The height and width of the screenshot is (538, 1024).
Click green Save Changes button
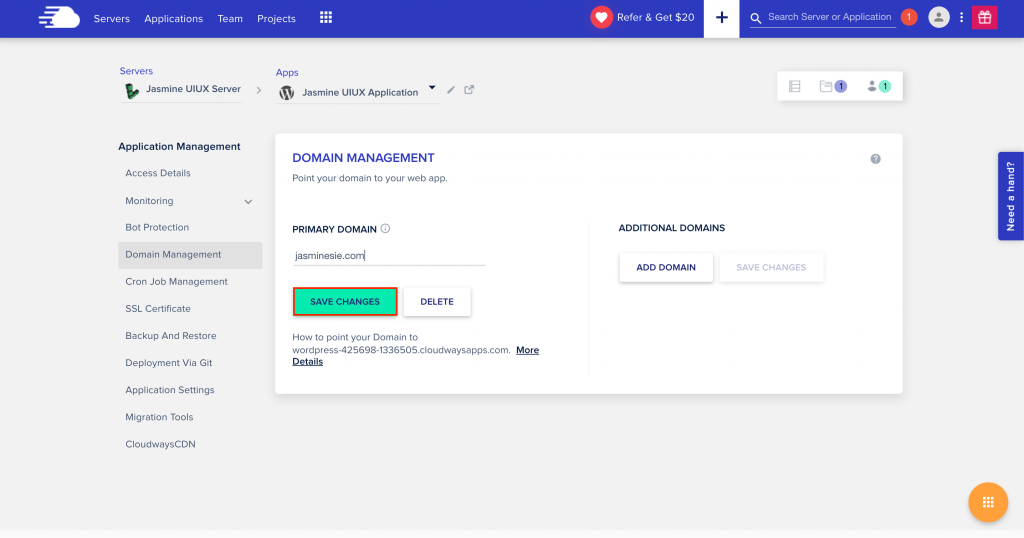coord(345,302)
